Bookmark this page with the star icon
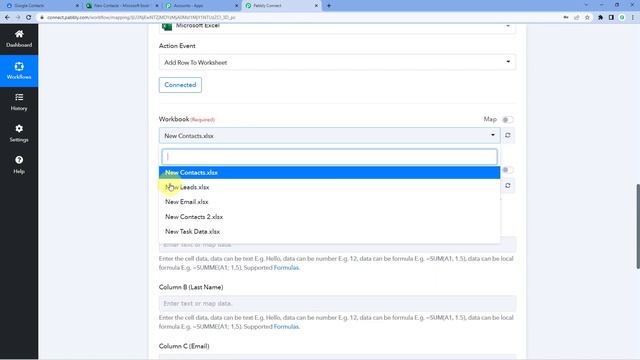Screen dimensions: 640x360 pyautogui.click(x=587, y=18)
